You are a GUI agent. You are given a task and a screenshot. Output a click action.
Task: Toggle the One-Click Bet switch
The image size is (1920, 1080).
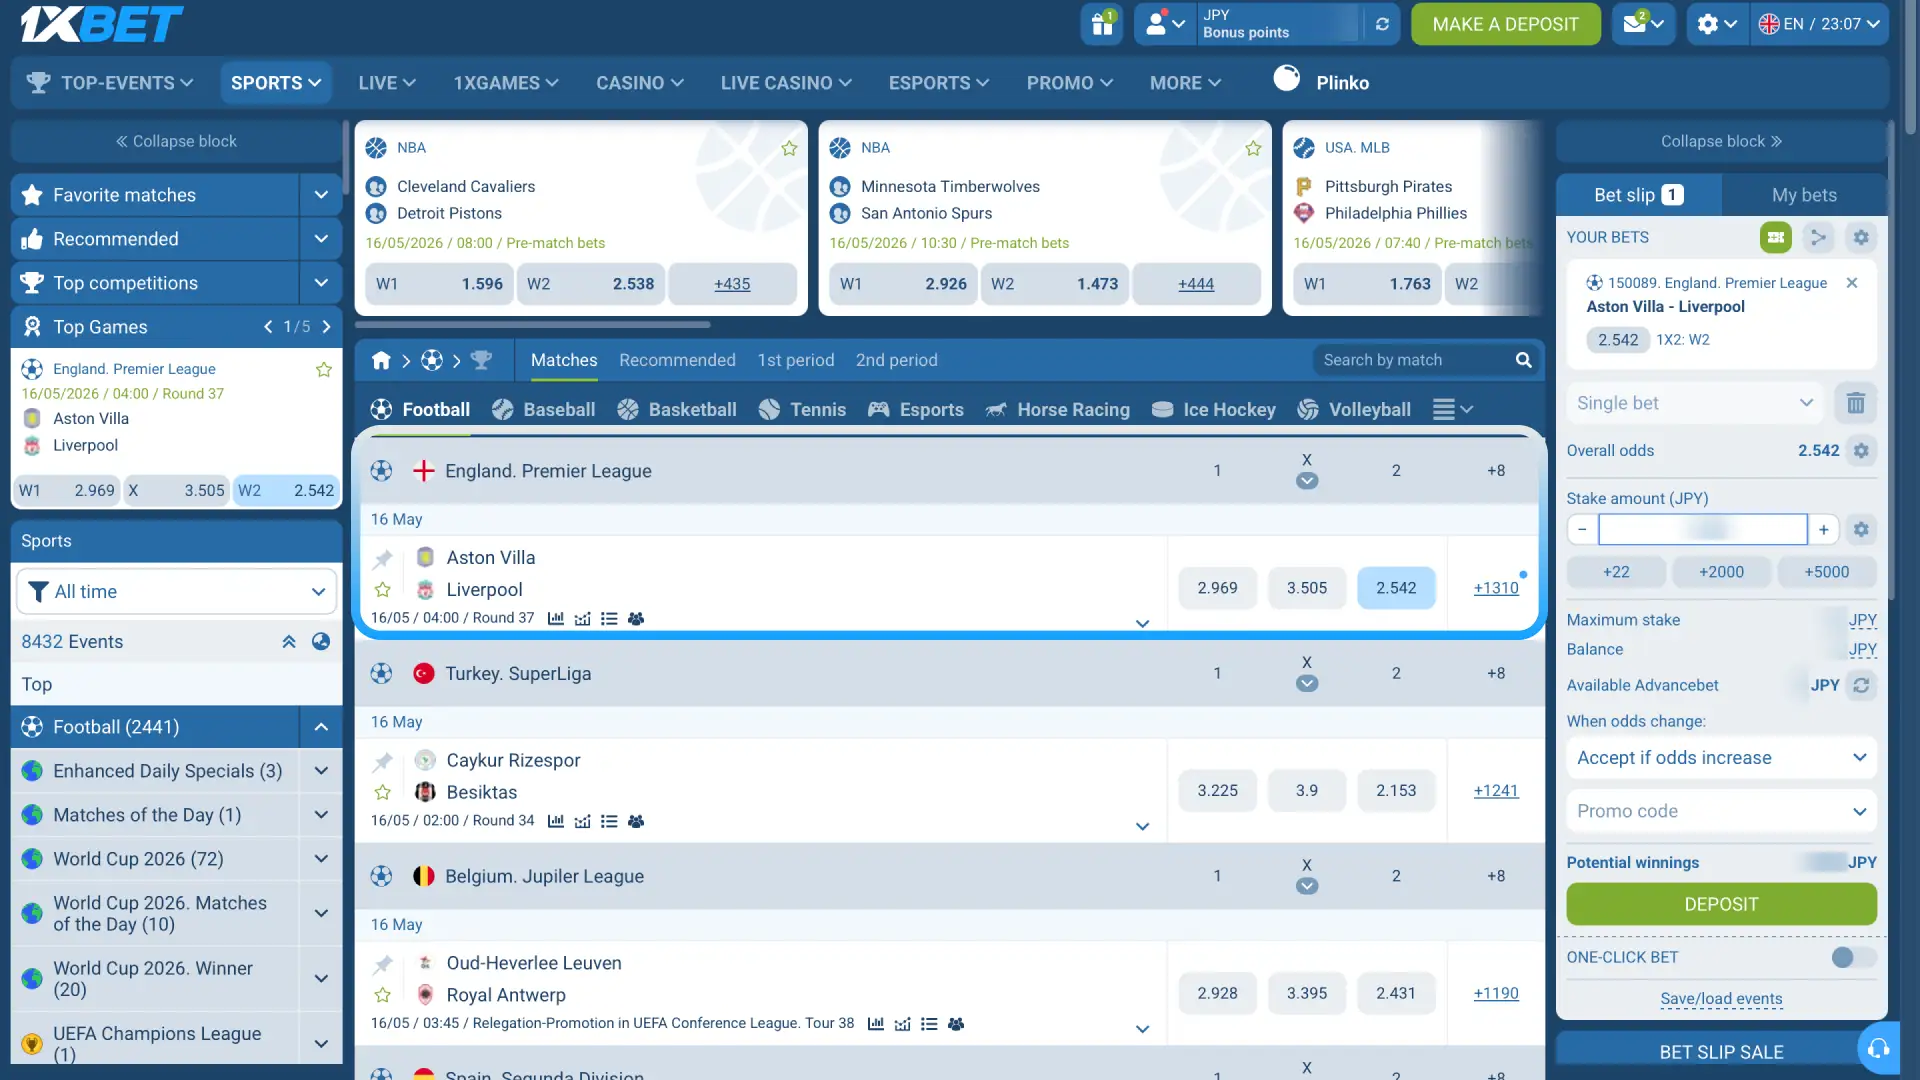coord(1853,957)
